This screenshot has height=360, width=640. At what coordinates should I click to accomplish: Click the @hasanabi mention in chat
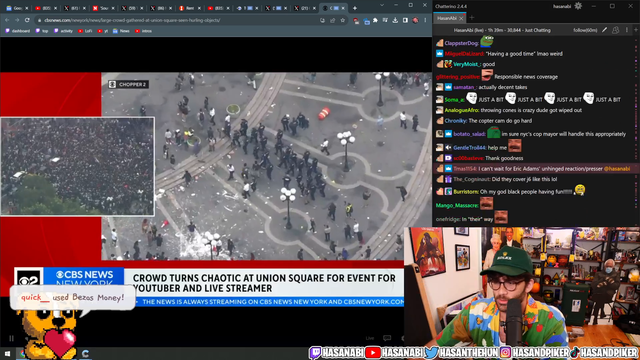[x=617, y=169]
